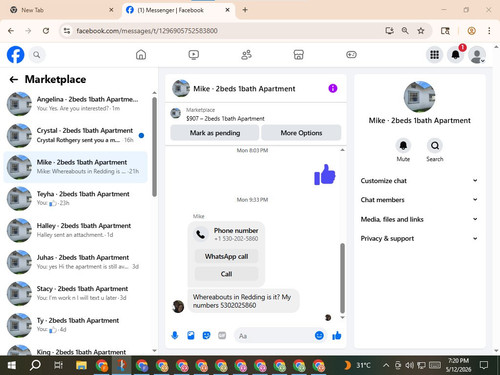This screenshot has width=500, height=375.
Task: Open Juhas - 2beds 1bath conversation
Action: pos(75,262)
